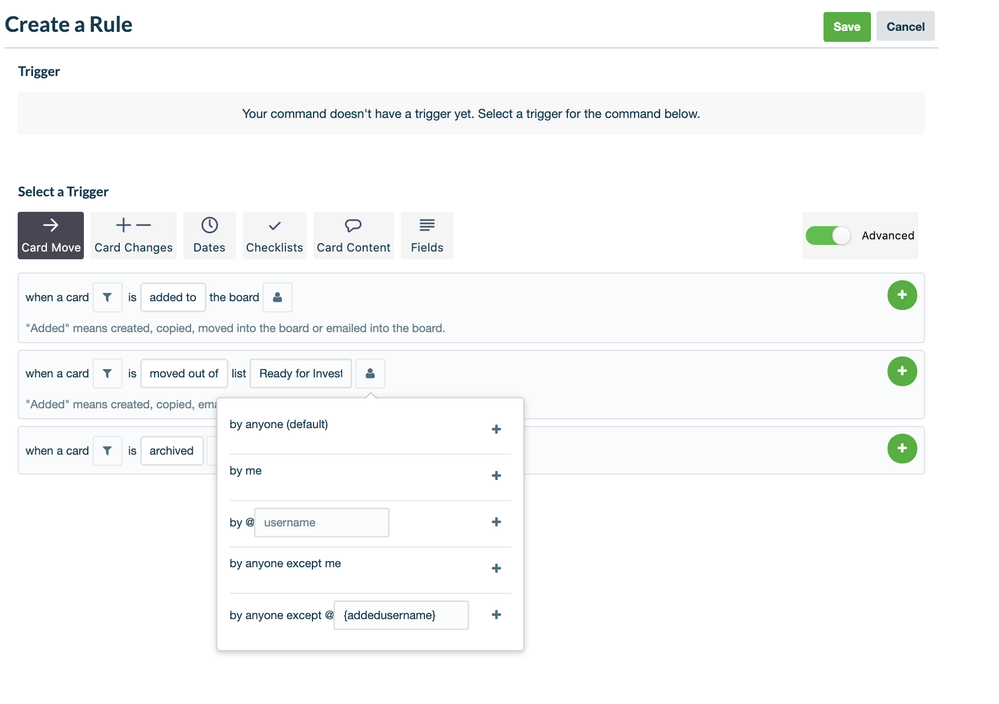Select 'by me' option text
The height and width of the screenshot is (704, 999).
[245, 471]
